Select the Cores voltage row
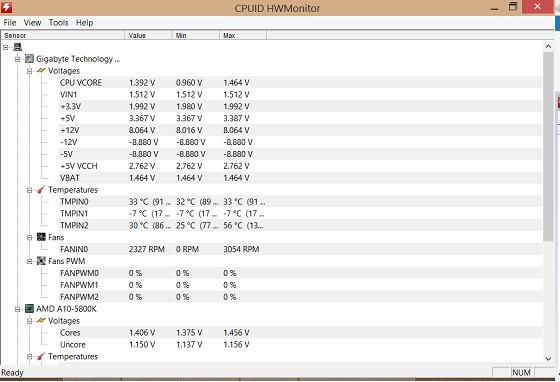Screen dimensions: 560x382 (x=300, y=332)
